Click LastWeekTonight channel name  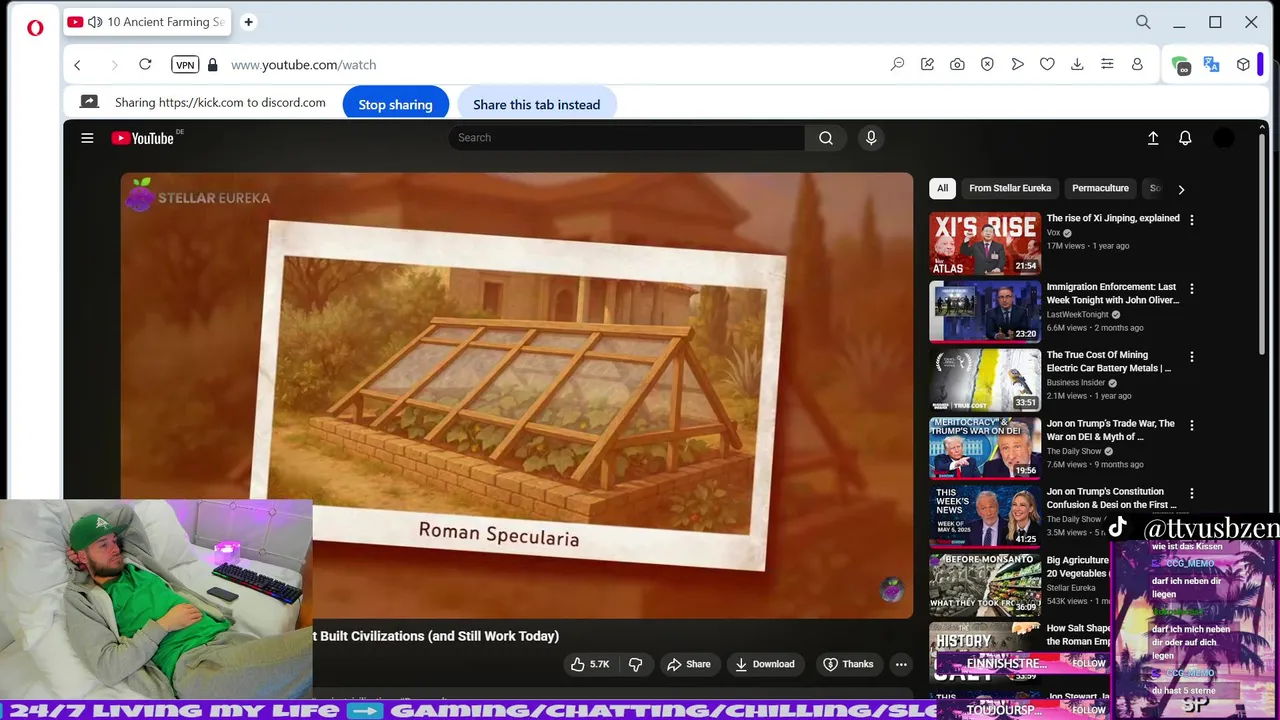tap(1078, 314)
